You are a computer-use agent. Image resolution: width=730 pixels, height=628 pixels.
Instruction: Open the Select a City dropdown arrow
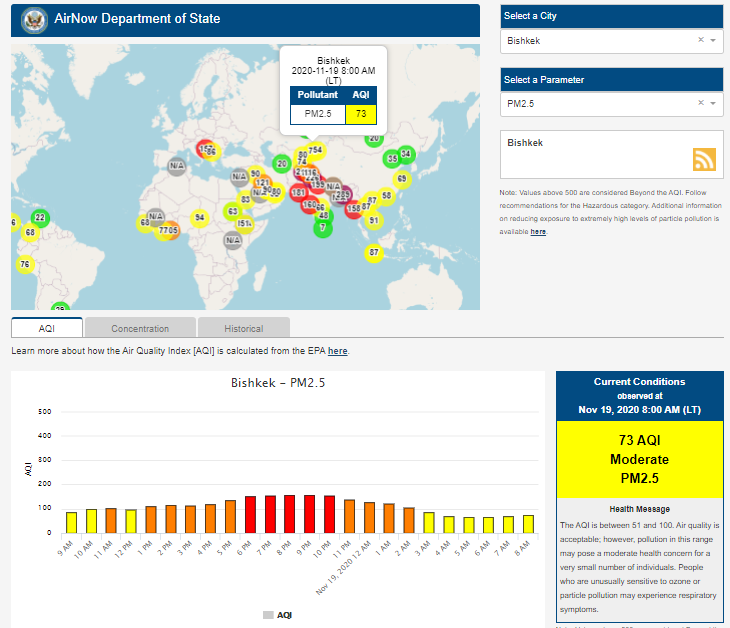[713, 41]
